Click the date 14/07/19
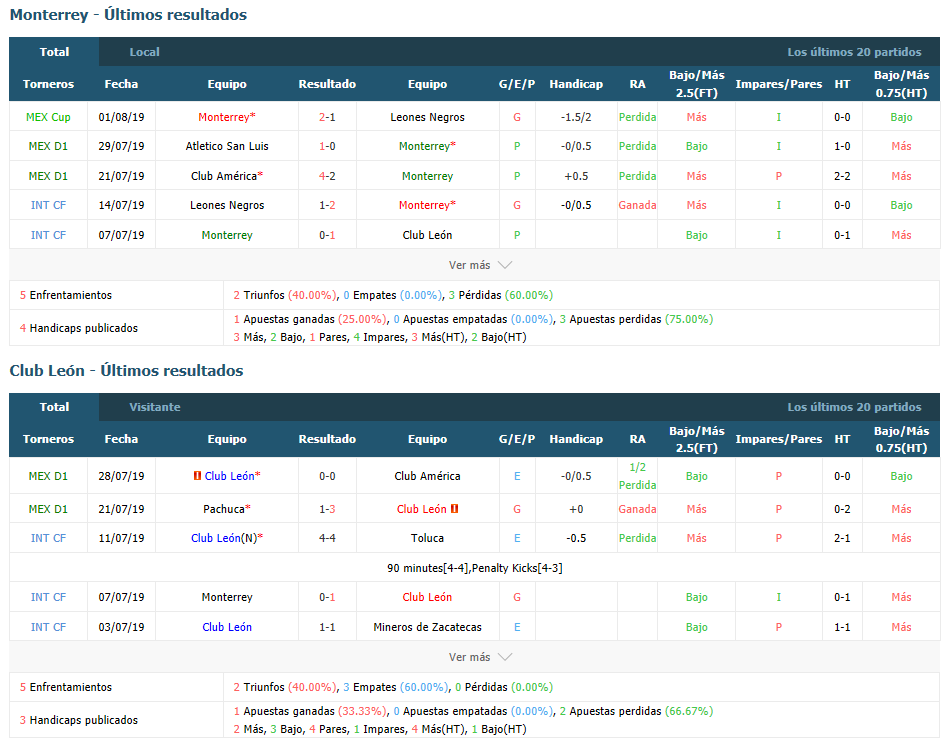Image resolution: width=948 pixels, height=743 pixels. click(122, 205)
